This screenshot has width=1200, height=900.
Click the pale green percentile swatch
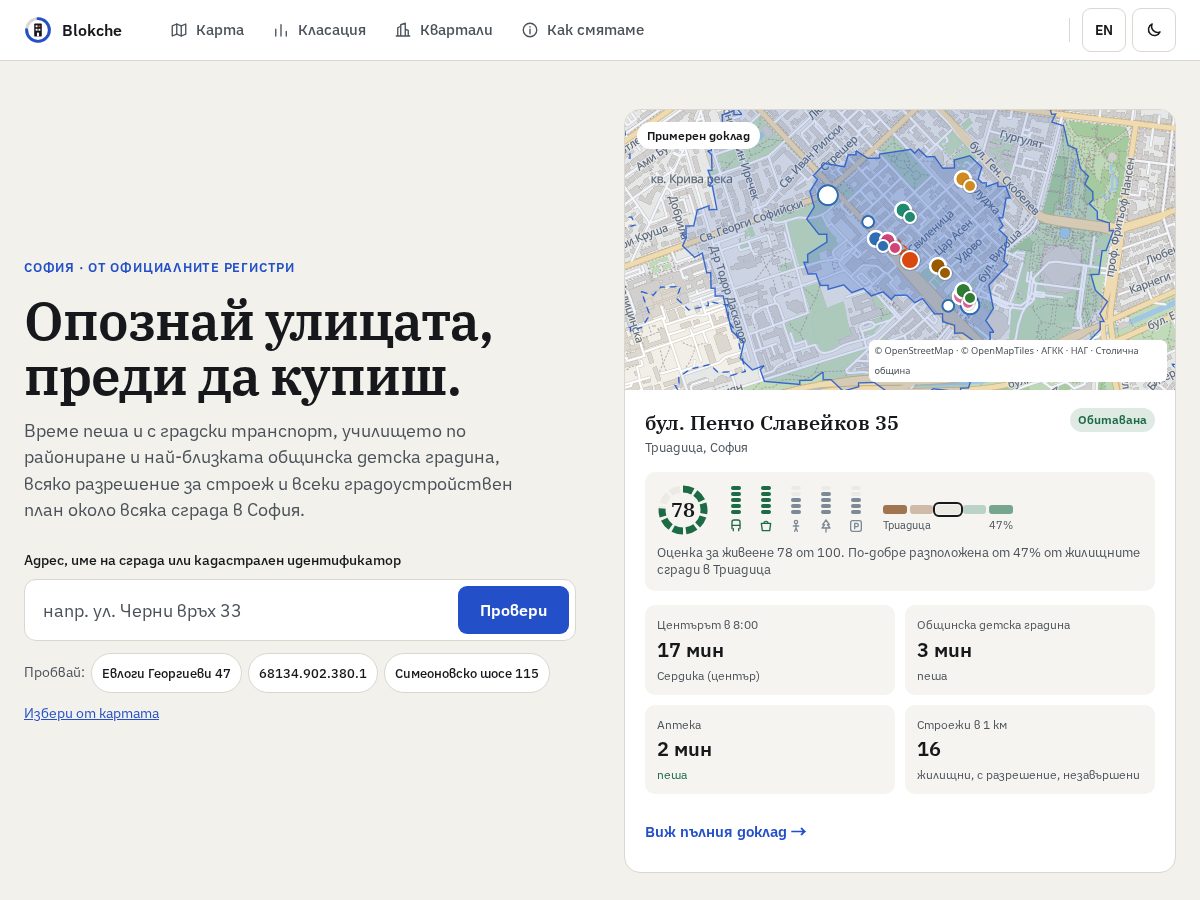975,510
